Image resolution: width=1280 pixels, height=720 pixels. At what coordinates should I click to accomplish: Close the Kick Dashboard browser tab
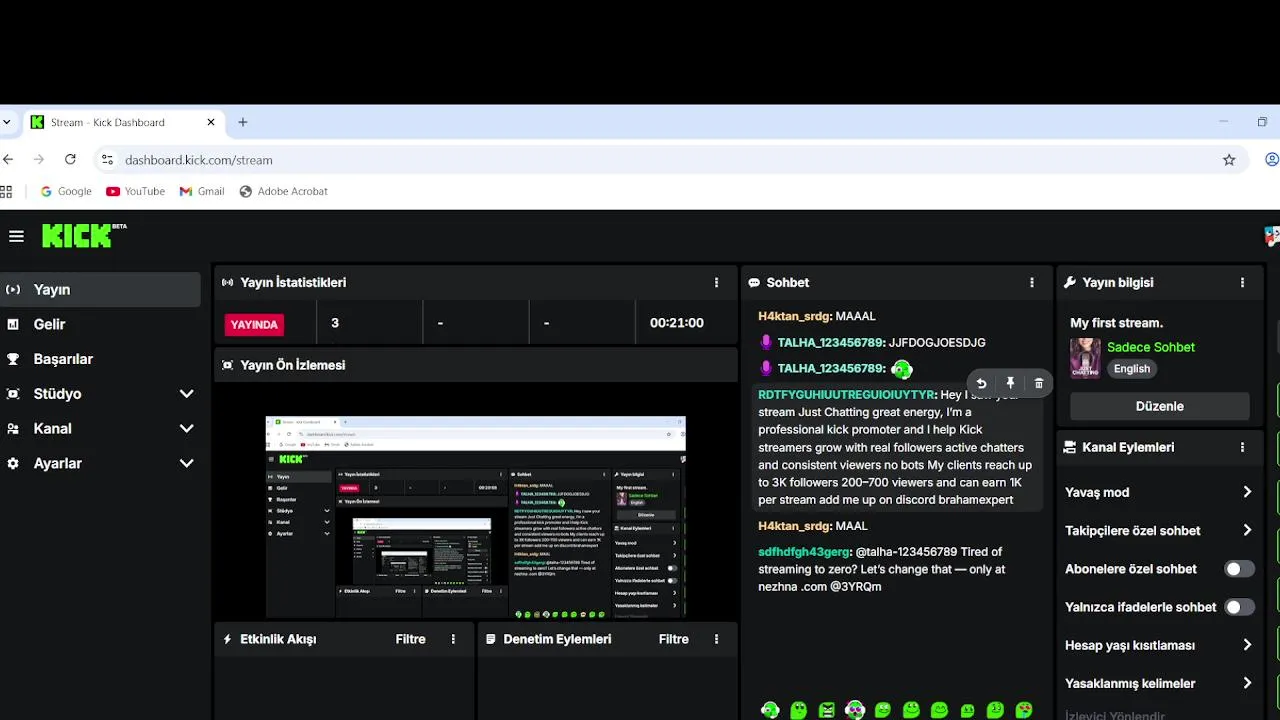click(211, 122)
